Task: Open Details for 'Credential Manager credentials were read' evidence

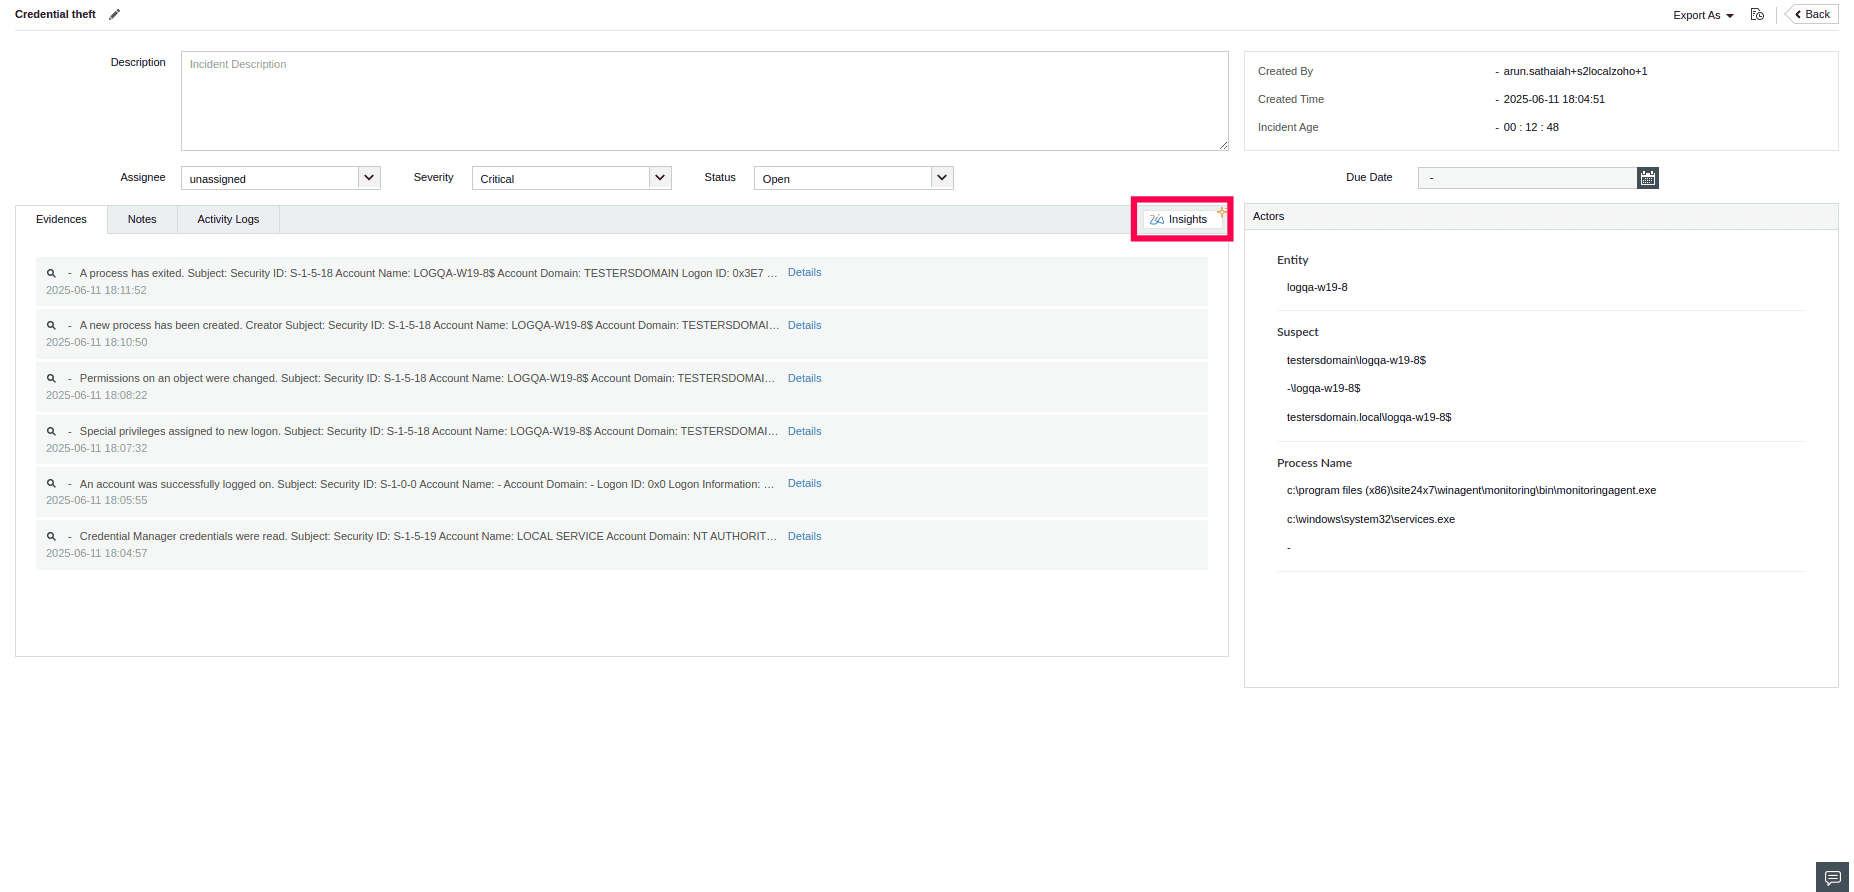Action: pos(804,536)
